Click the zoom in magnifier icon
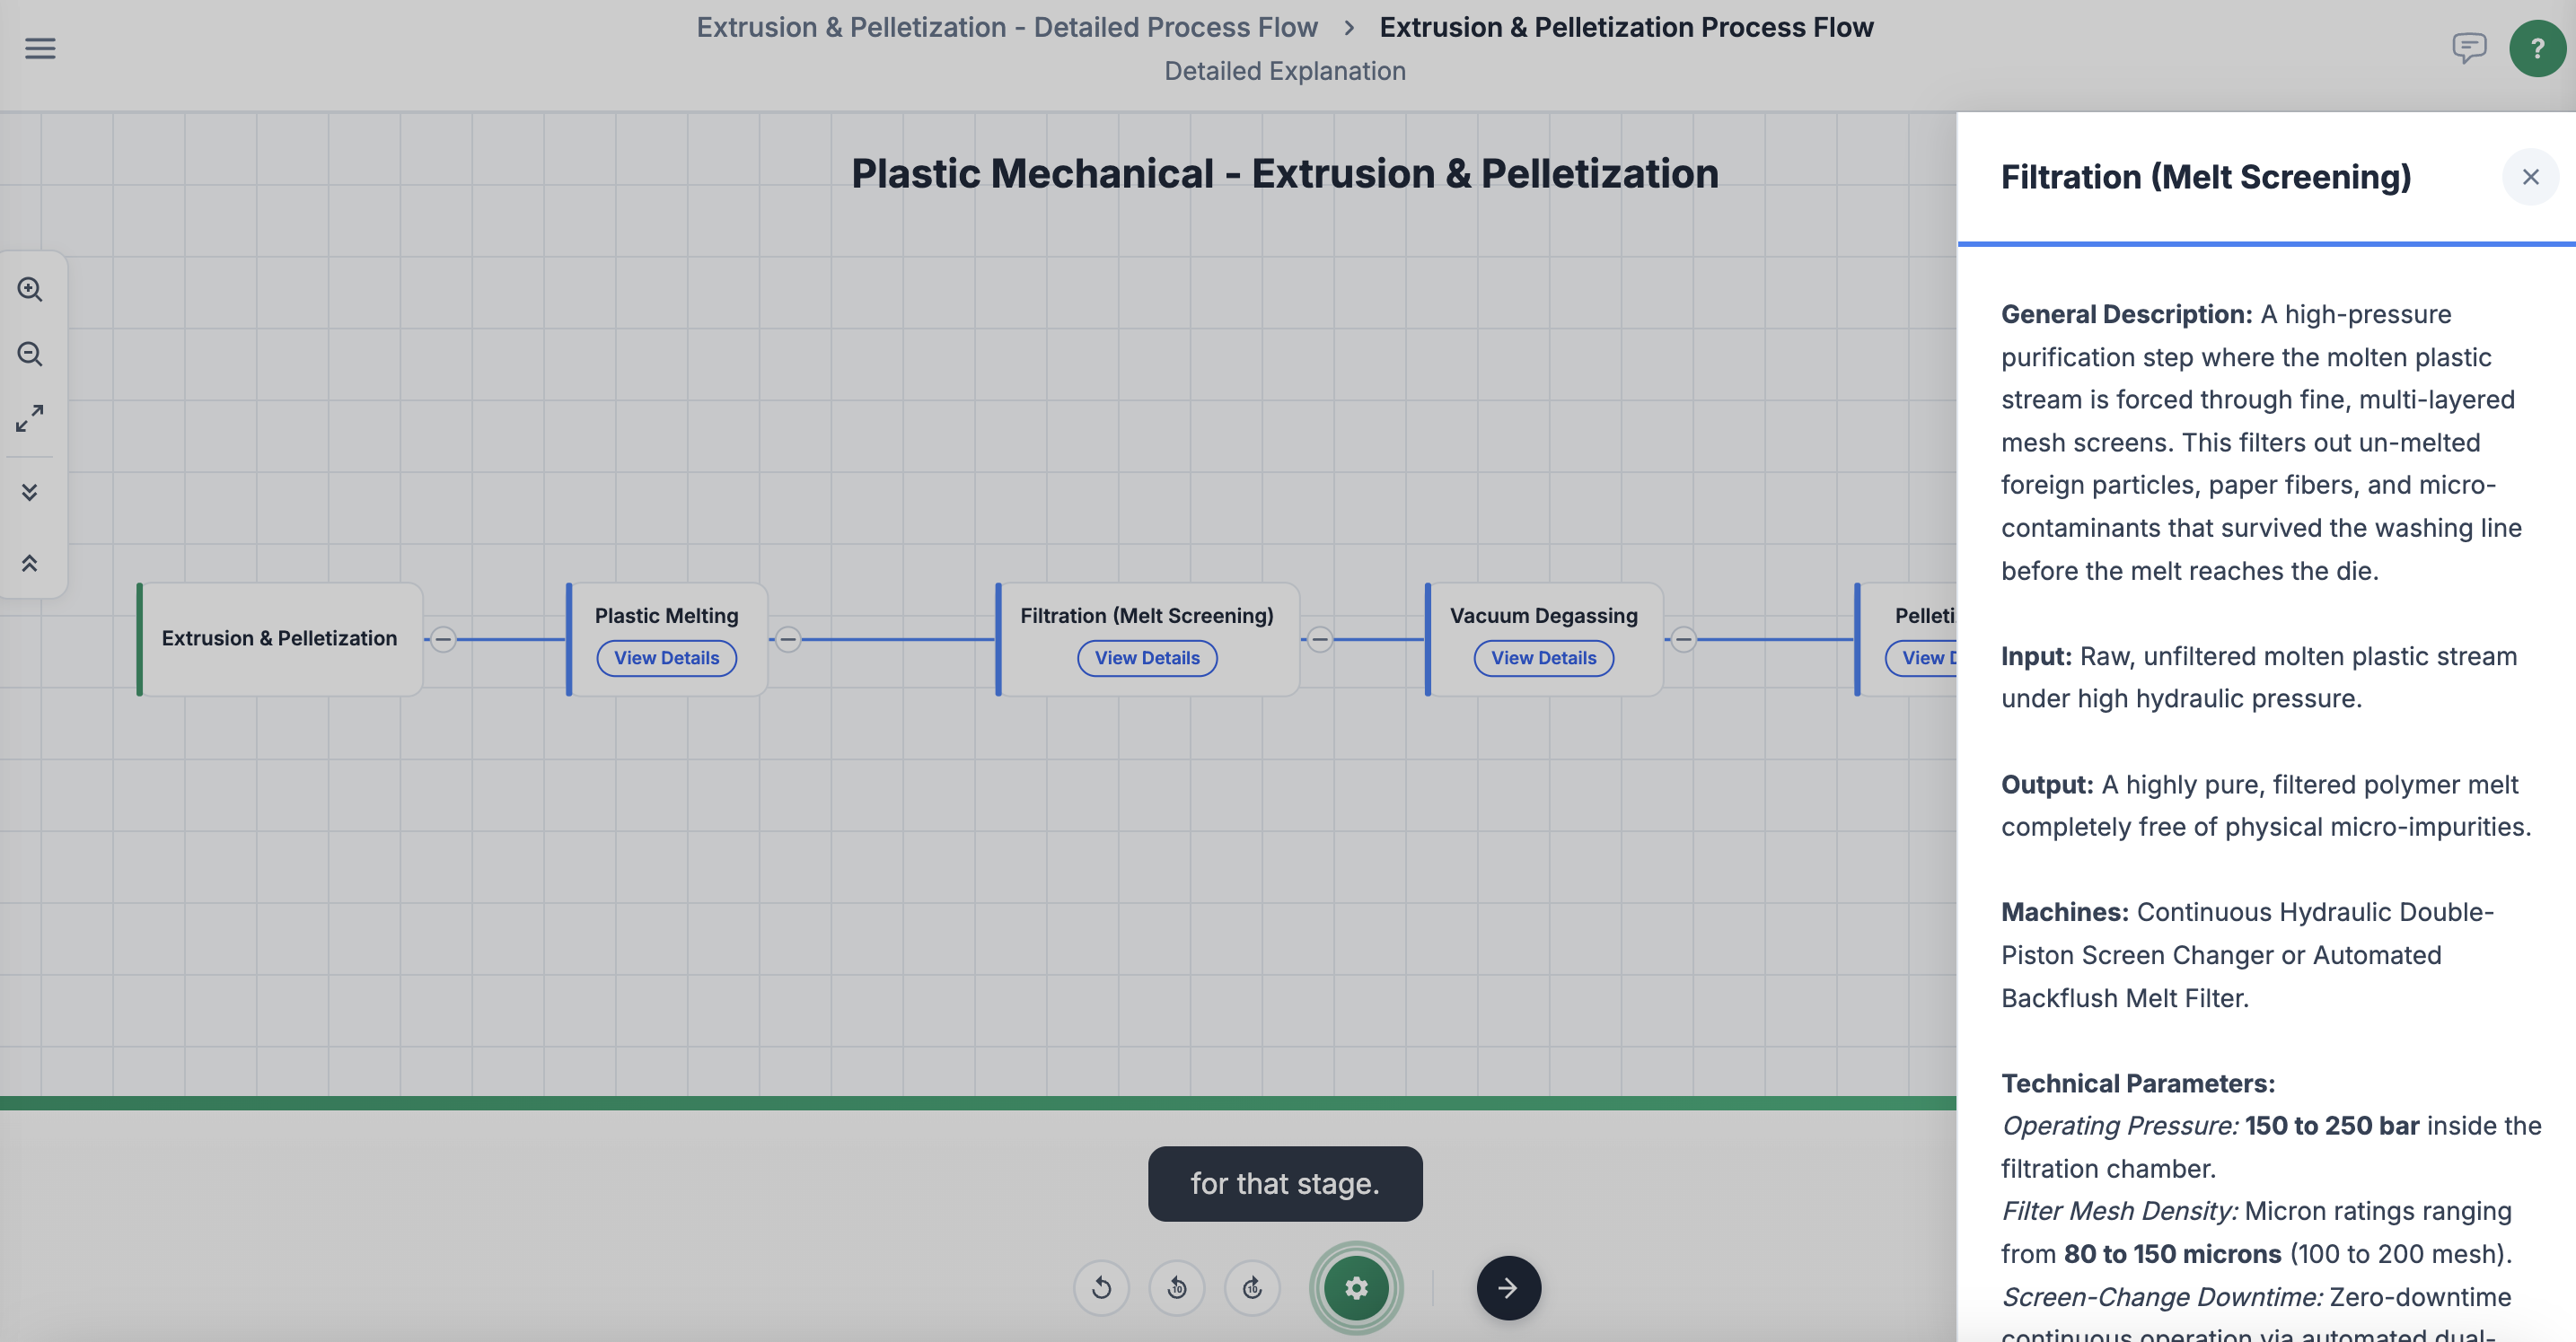2576x1342 pixels. point(30,289)
